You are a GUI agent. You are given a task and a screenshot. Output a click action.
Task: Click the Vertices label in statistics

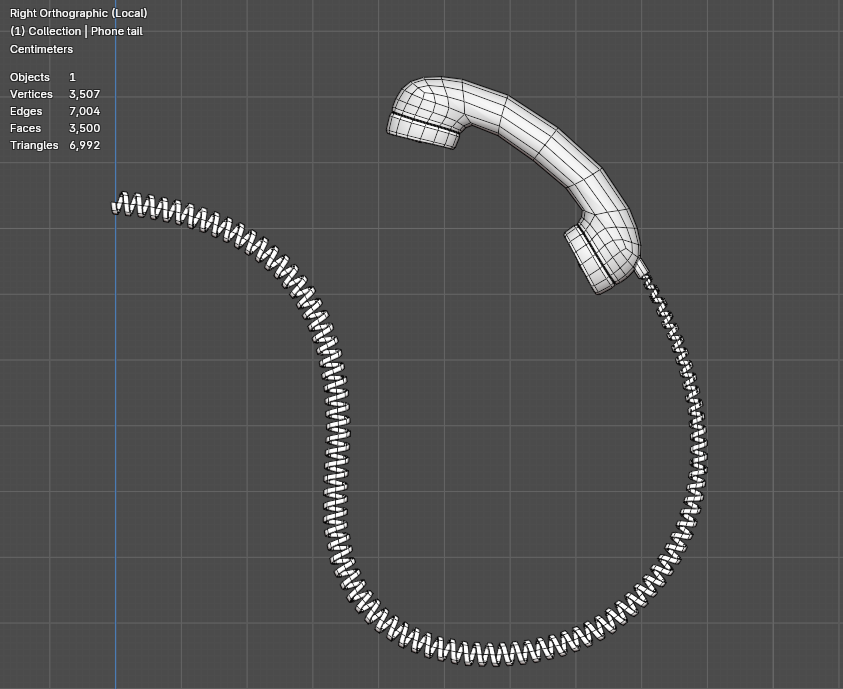pyautogui.click(x=31, y=94)
